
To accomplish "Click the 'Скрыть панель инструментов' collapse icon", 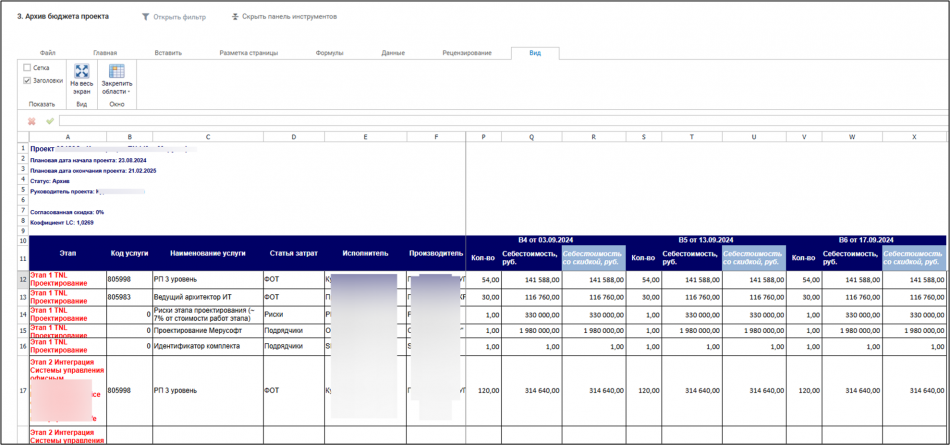I will click(235, 17).
